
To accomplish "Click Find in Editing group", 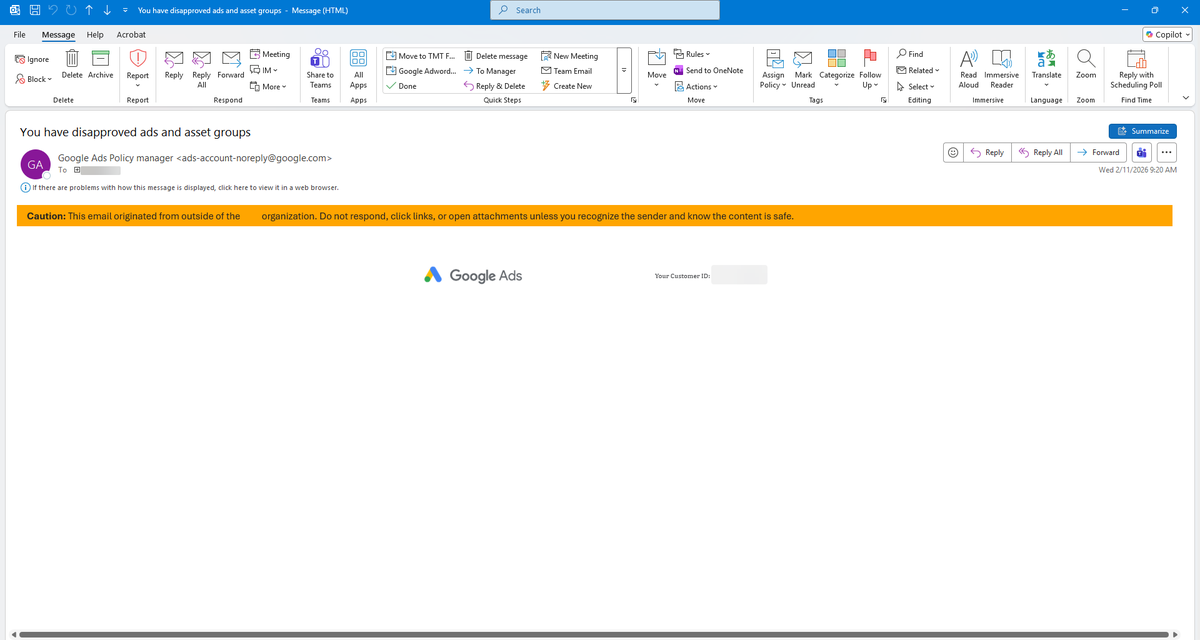I will [x=910, y=54].
